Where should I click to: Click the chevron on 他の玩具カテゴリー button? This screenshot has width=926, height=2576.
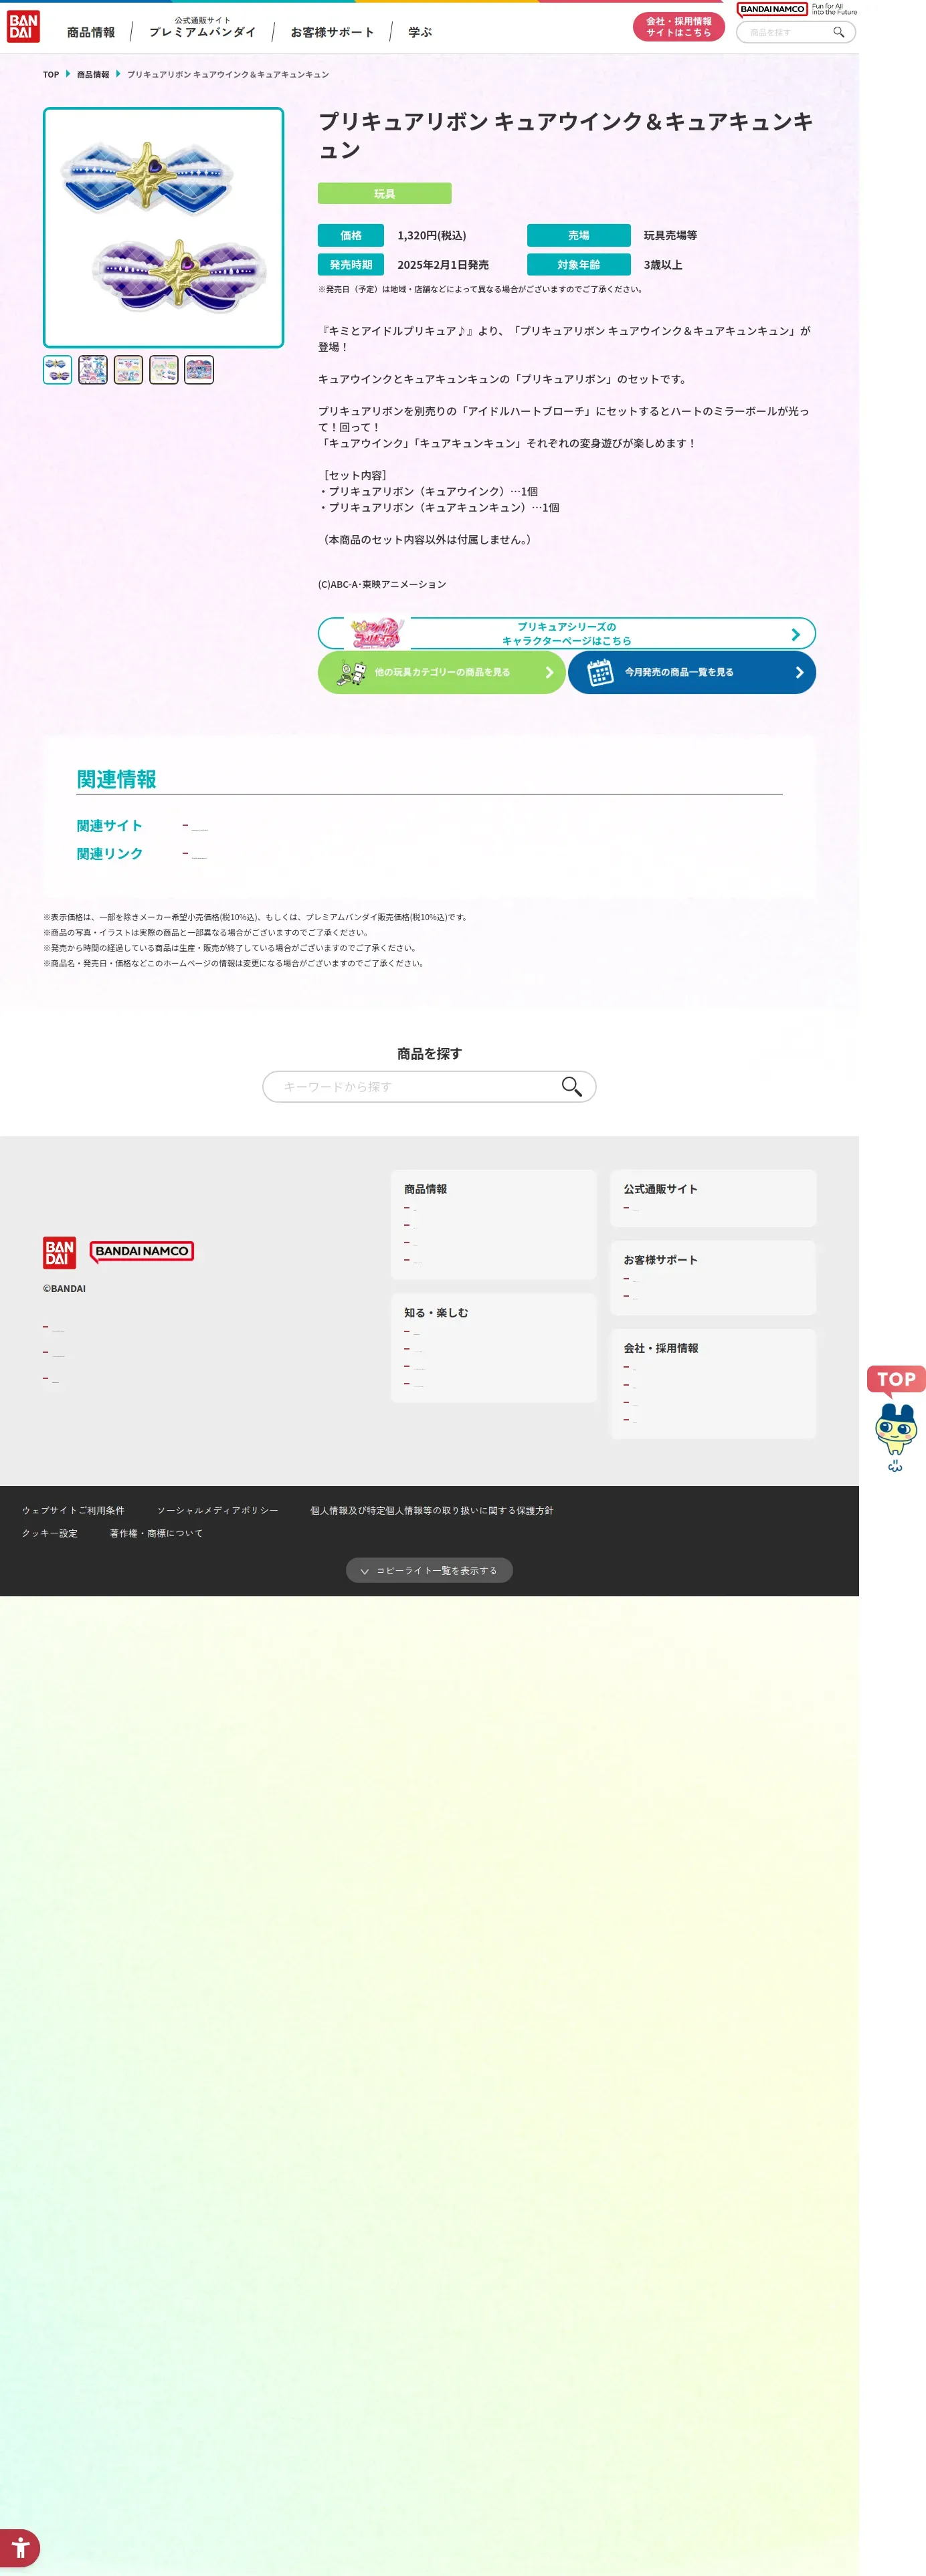(549, 673)
